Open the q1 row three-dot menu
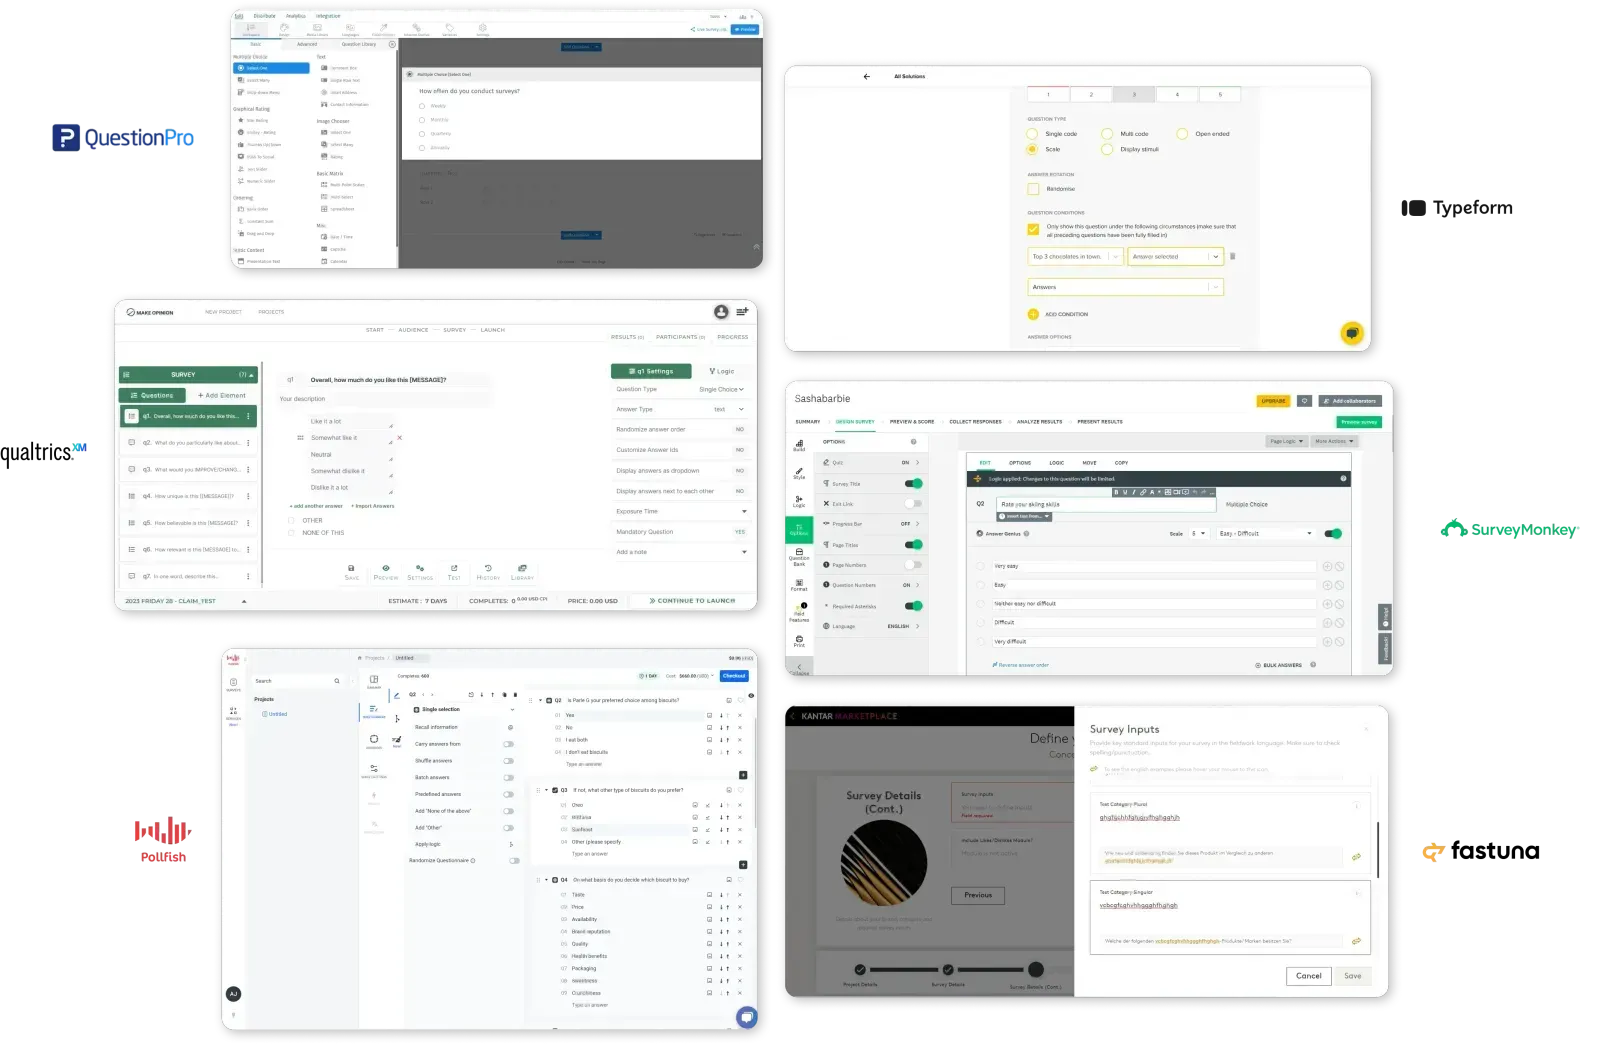Image resolution: width=1600 pixels, height=1045 pixels. pyautogui.click(x=248, y=416)
